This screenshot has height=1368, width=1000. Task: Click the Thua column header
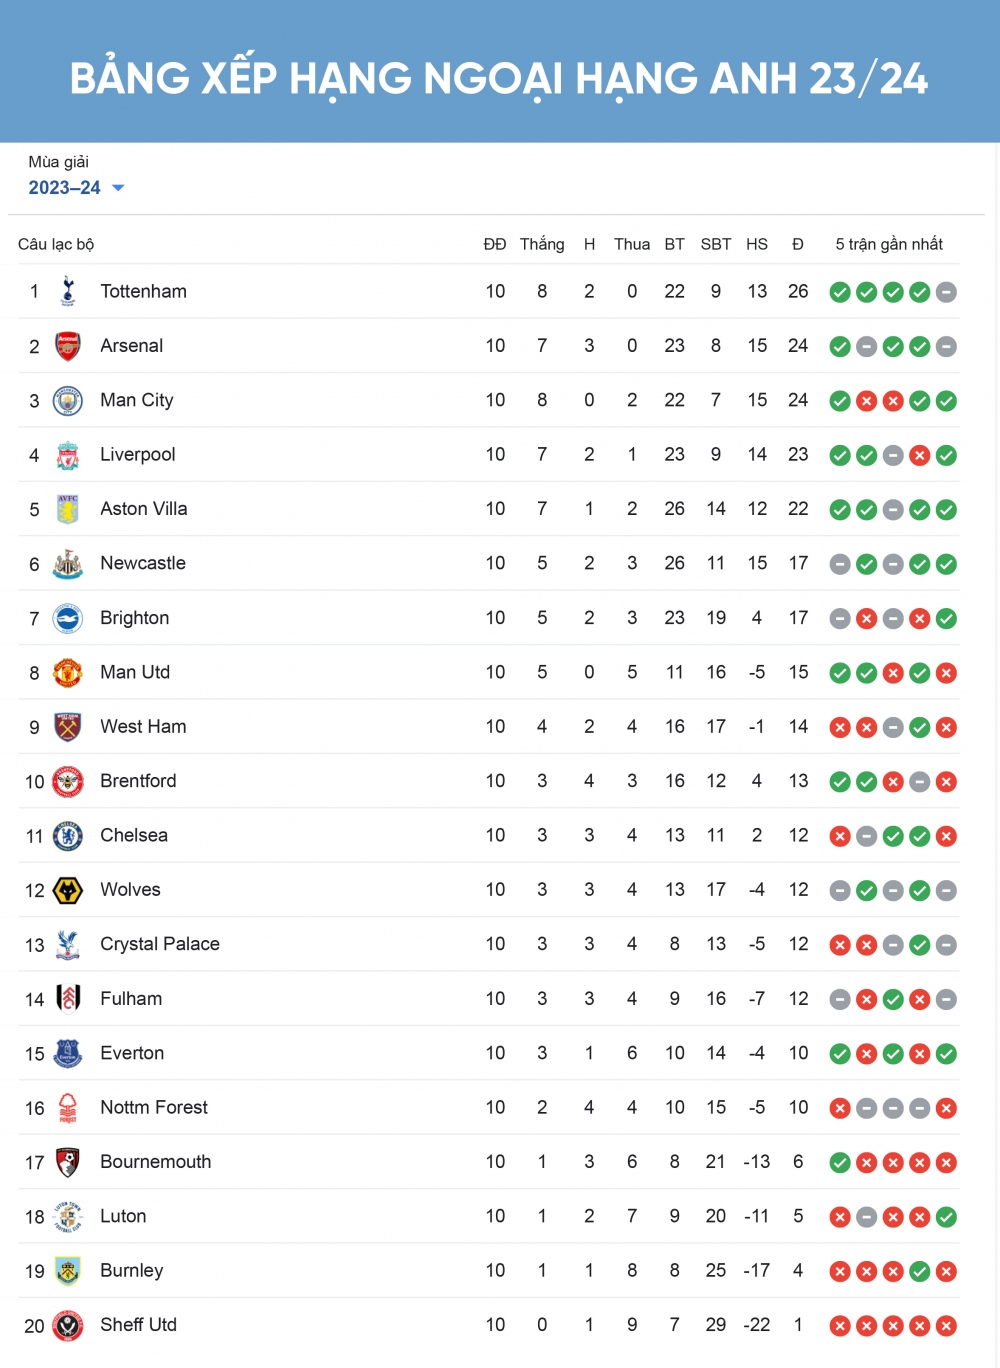[x=632, y=244]
